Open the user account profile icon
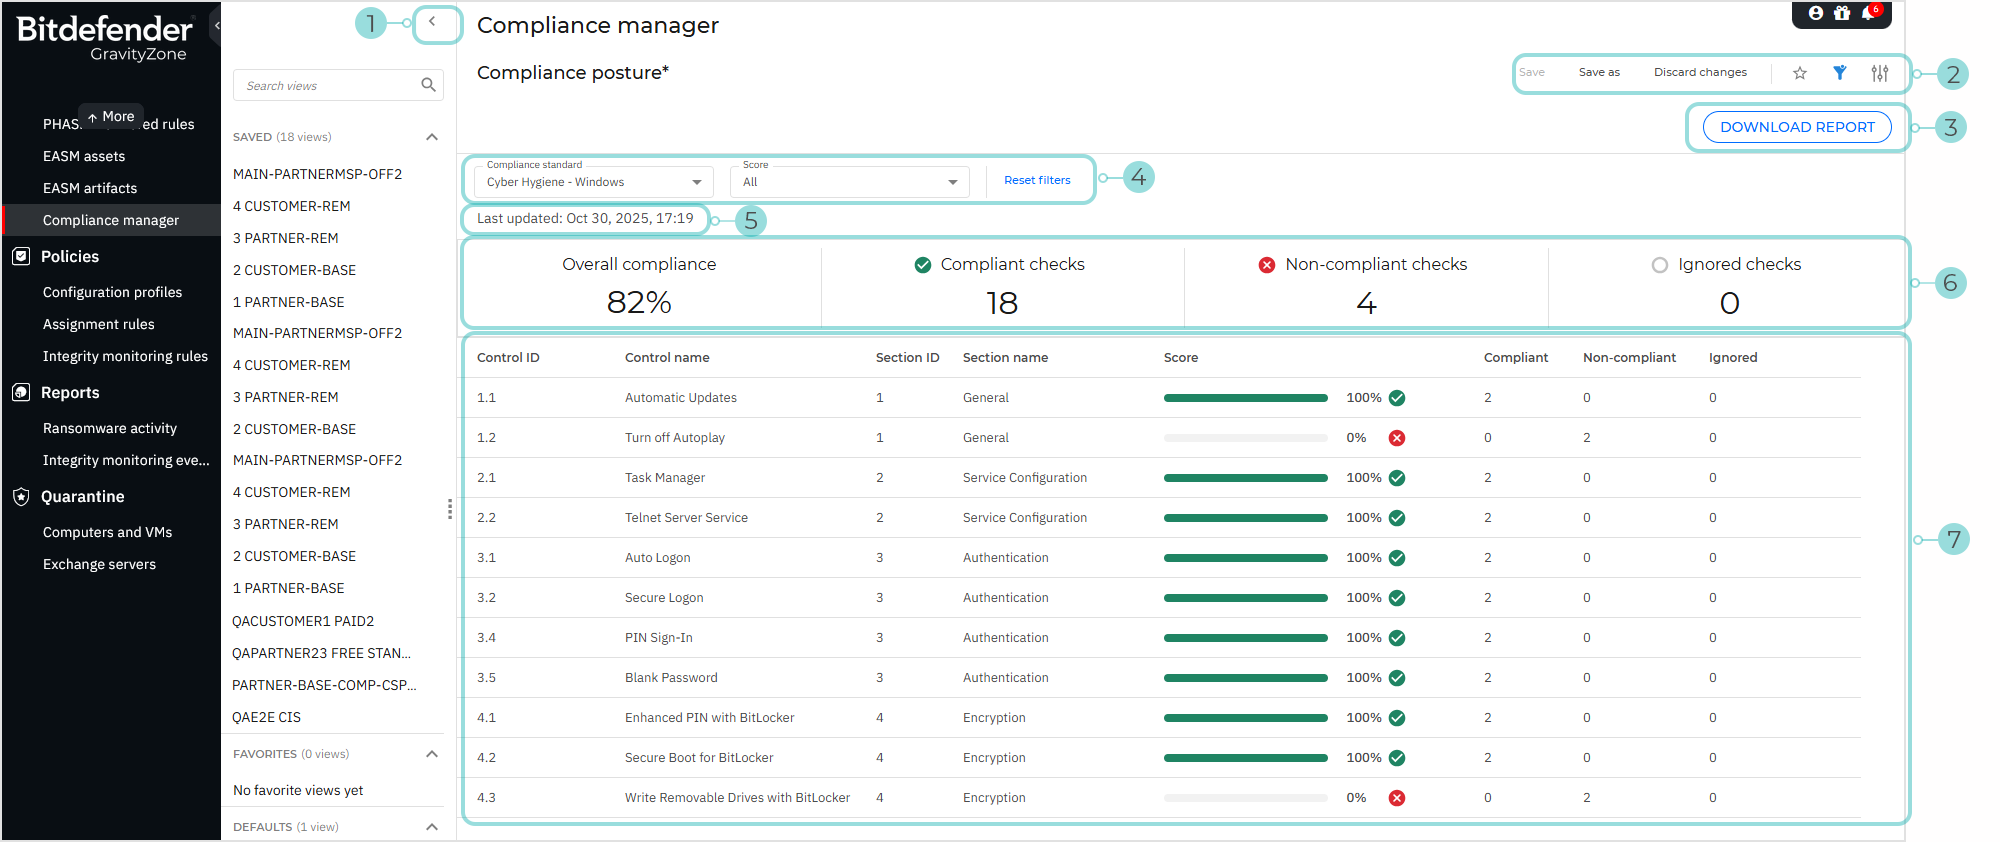This screenshot has width=2000, height=842. click(x=1816, y=13)
